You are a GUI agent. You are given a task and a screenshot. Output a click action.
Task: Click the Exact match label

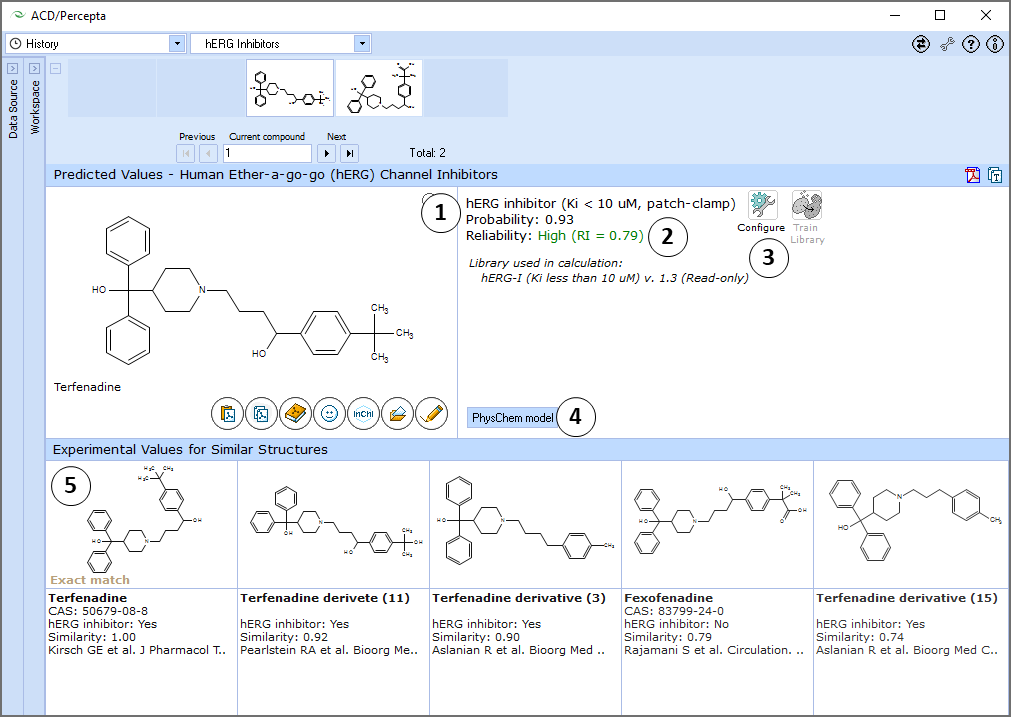pyautogui.click(x=90, y=580)
